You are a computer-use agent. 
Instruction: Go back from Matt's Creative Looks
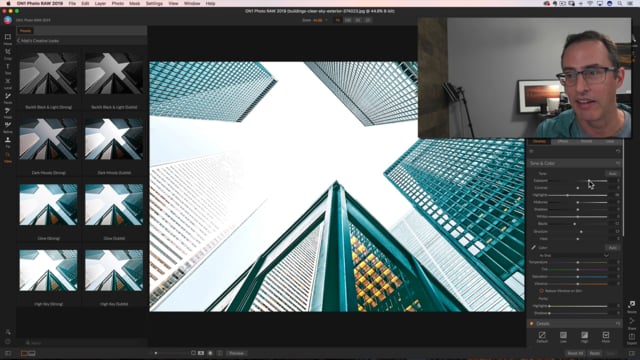click(18, 41)
